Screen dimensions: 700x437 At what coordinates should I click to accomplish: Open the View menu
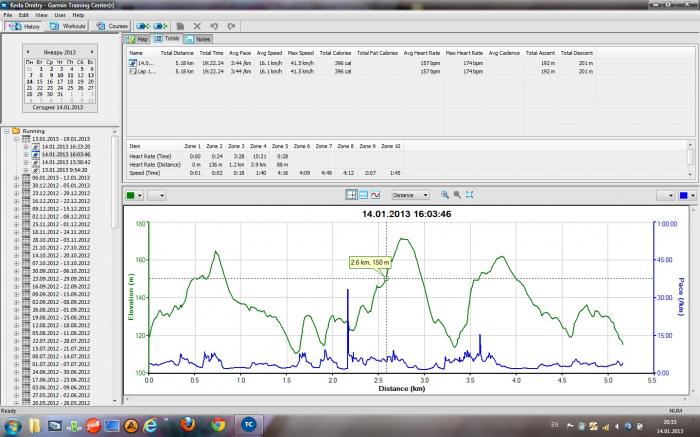point(41,15)
